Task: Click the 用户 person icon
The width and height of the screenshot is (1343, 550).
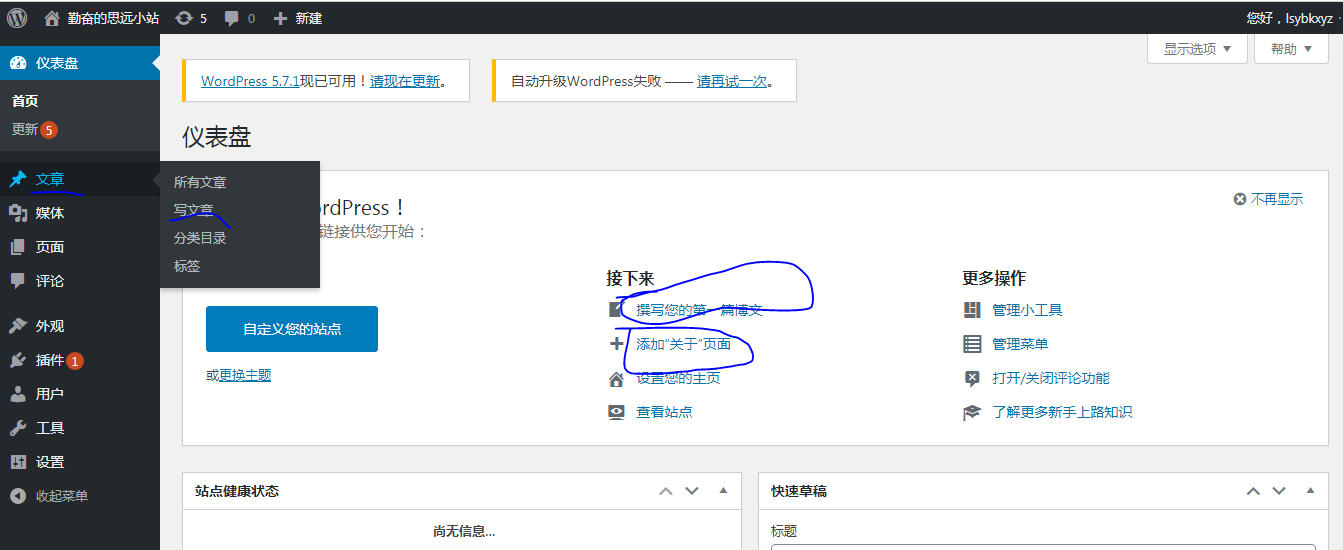Action: click(x=18, y=394)
